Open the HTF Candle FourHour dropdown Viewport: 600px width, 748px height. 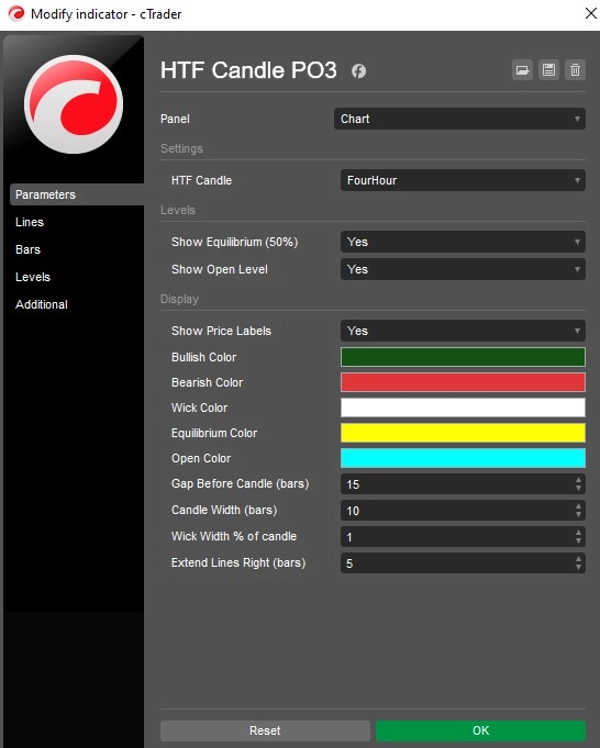pos(463,180)
